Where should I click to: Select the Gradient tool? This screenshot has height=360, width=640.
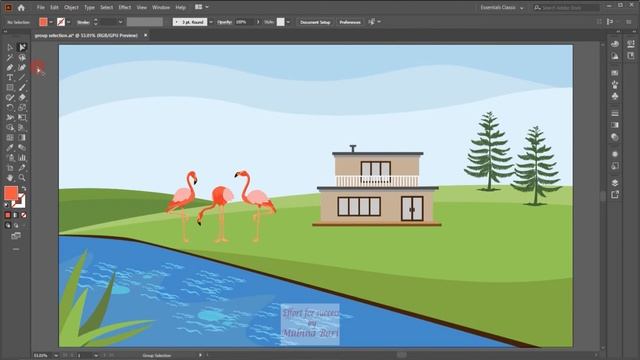coord(22,138)
